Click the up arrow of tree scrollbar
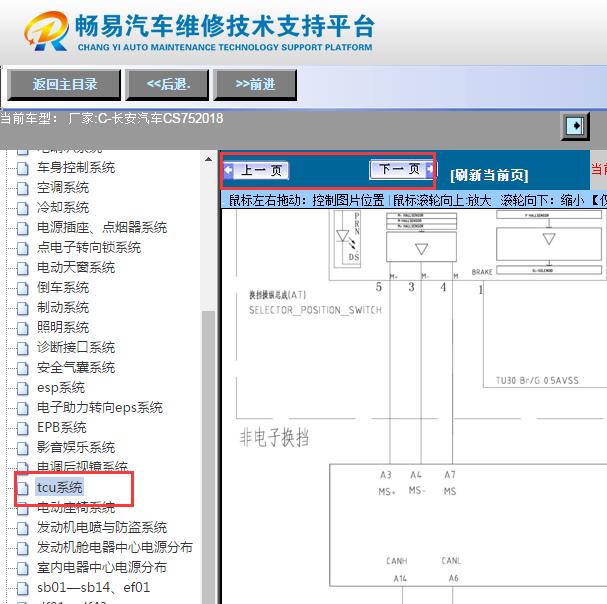Screen dimensions: 607x604 click(x=208, y=159)
